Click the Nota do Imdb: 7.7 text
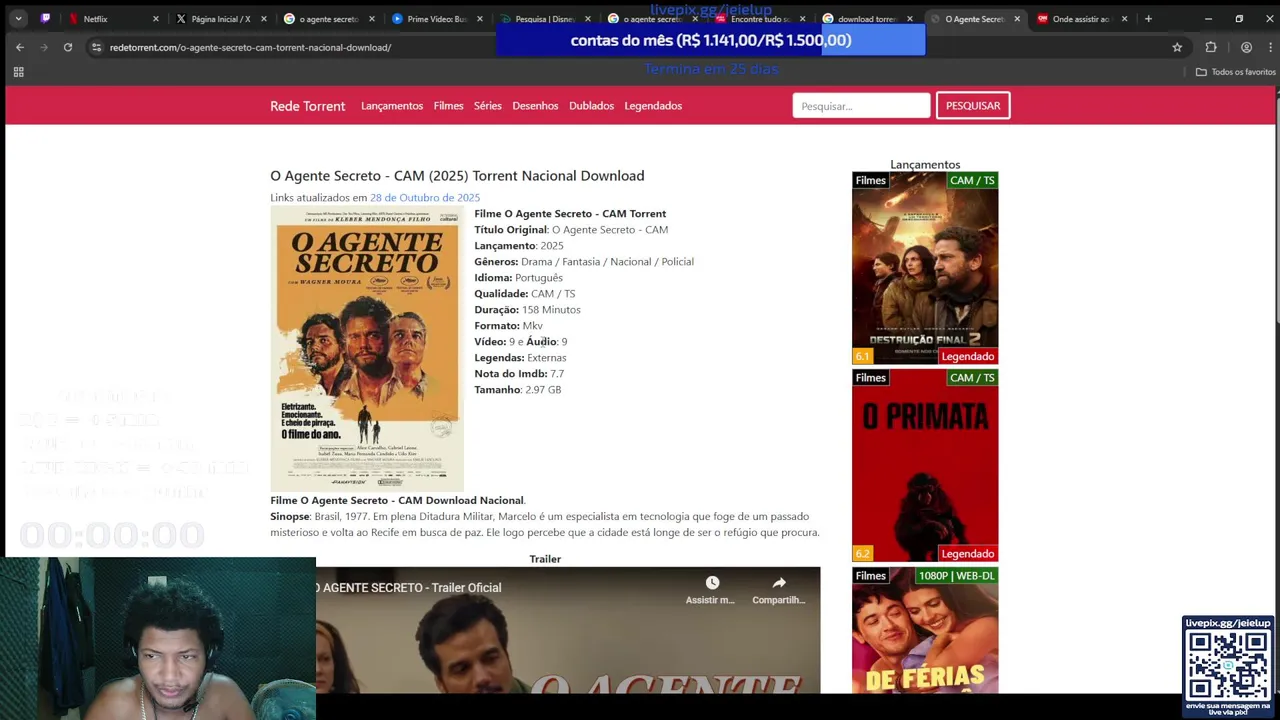The width and height of the screenshot is (1280, 720). [519, 374]
